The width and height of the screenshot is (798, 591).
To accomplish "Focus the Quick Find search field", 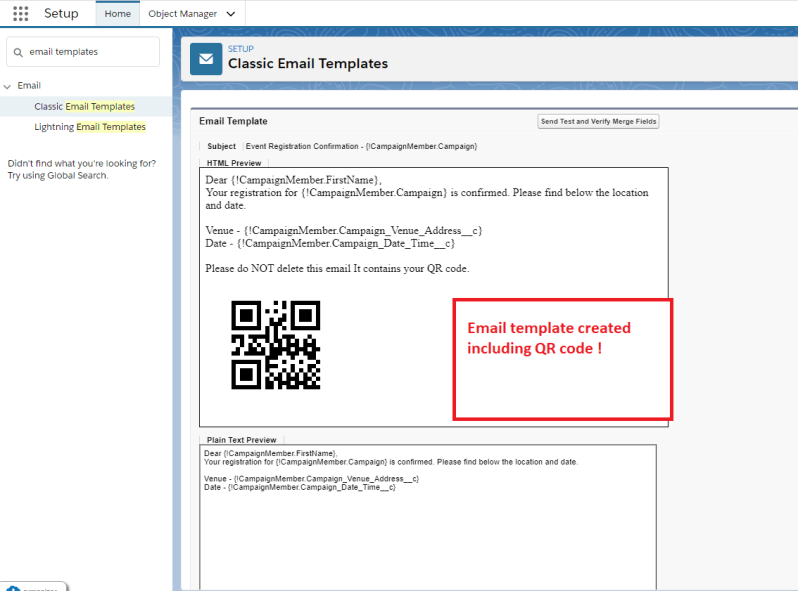I will pyautogui.click(x=83, y=52).
